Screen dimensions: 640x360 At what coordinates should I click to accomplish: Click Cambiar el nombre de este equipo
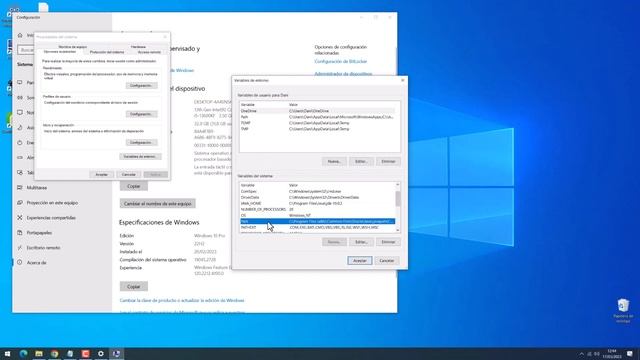[158, 203]
